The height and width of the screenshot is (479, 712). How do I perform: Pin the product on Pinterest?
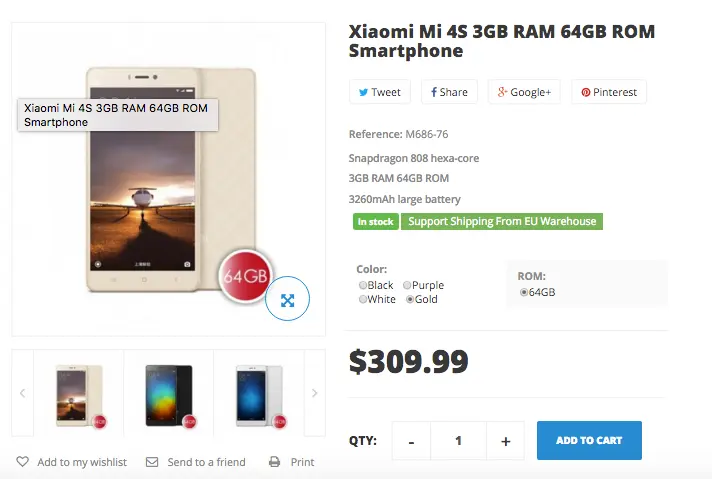[x=609, y=92]
